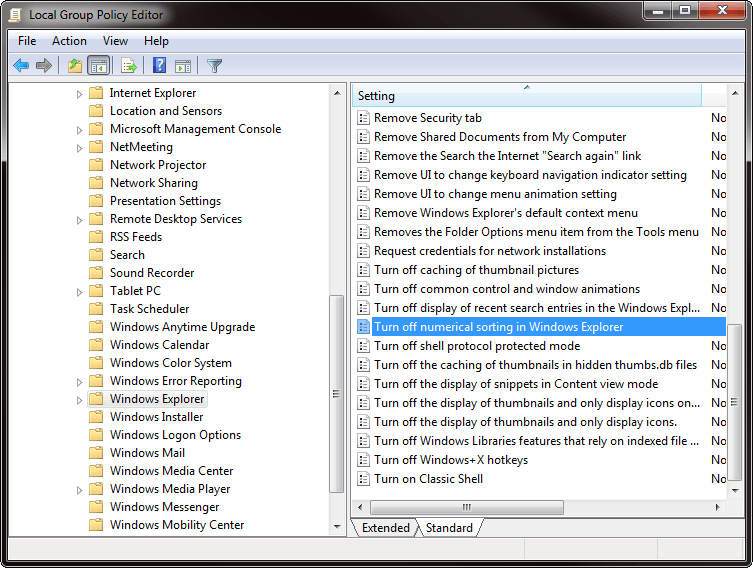Toggle Show/Hide Console Tree toolbar icon
Viewport: 753px width, 568px height.
point(98,65)
